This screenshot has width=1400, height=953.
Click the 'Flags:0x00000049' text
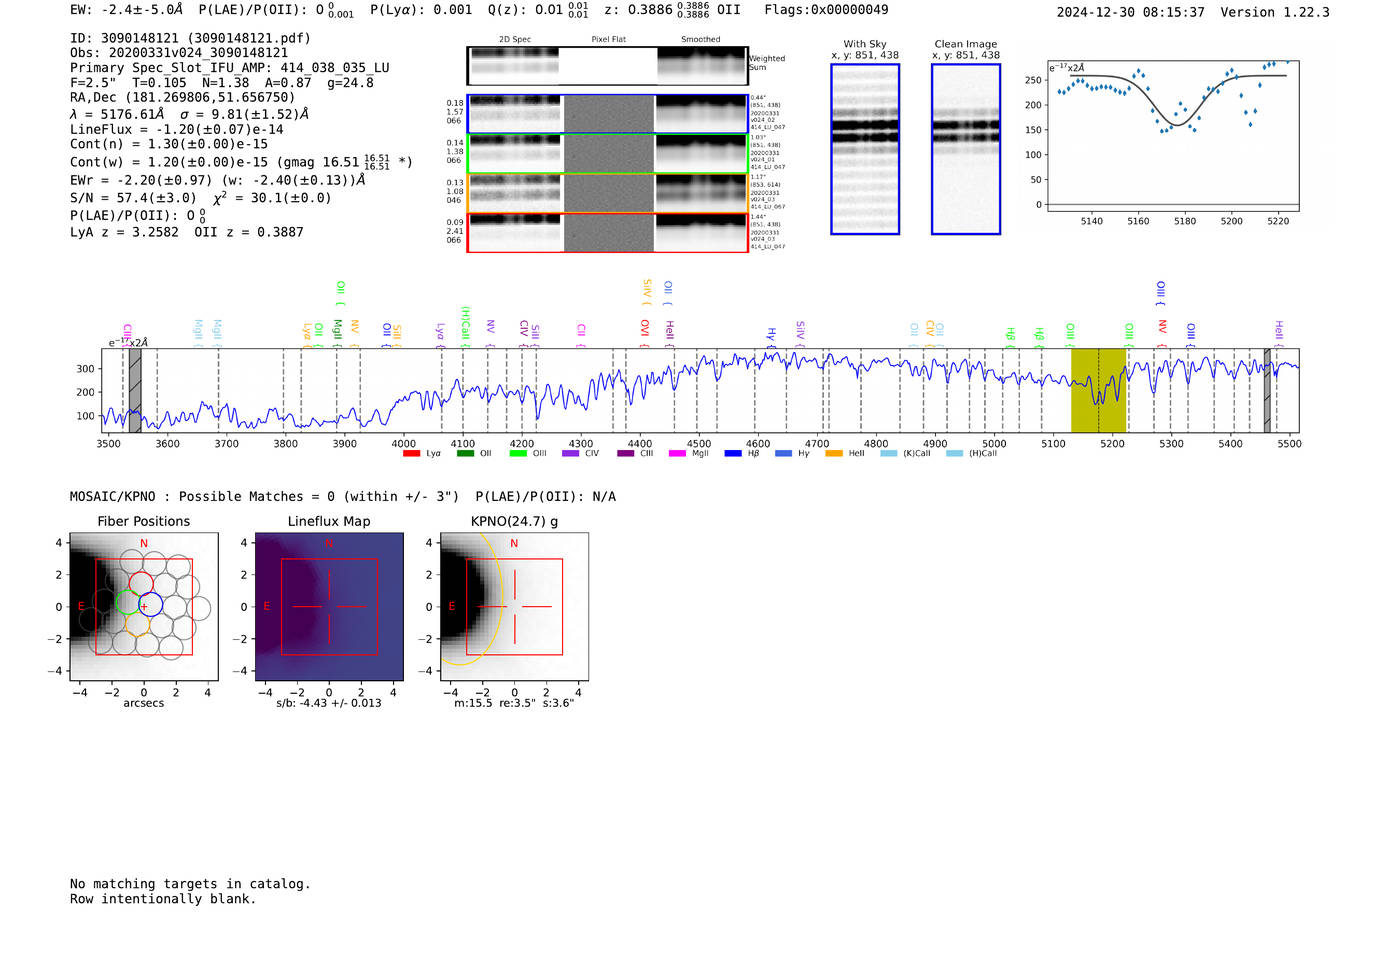click(826, 10)
